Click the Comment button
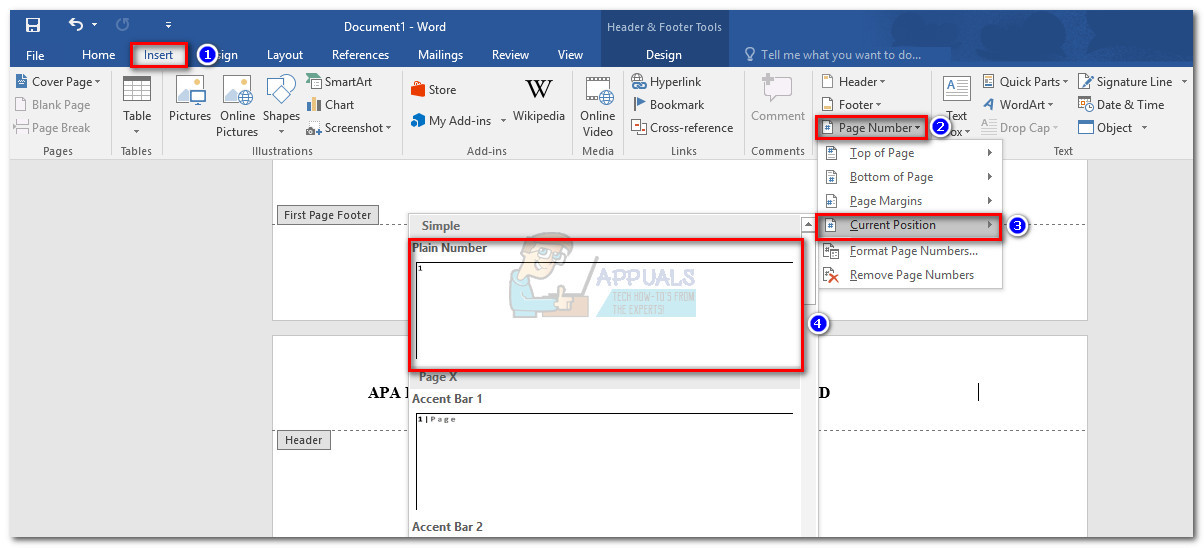Screen dimensions: 1204x548 [x=778, y=99]
